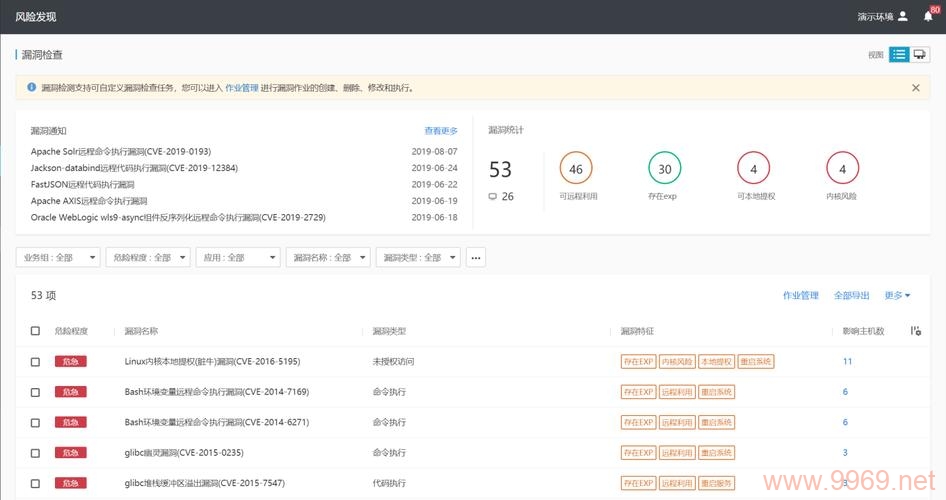
Task: Click the ellipsis more-filters button
Action: [476, 258]
